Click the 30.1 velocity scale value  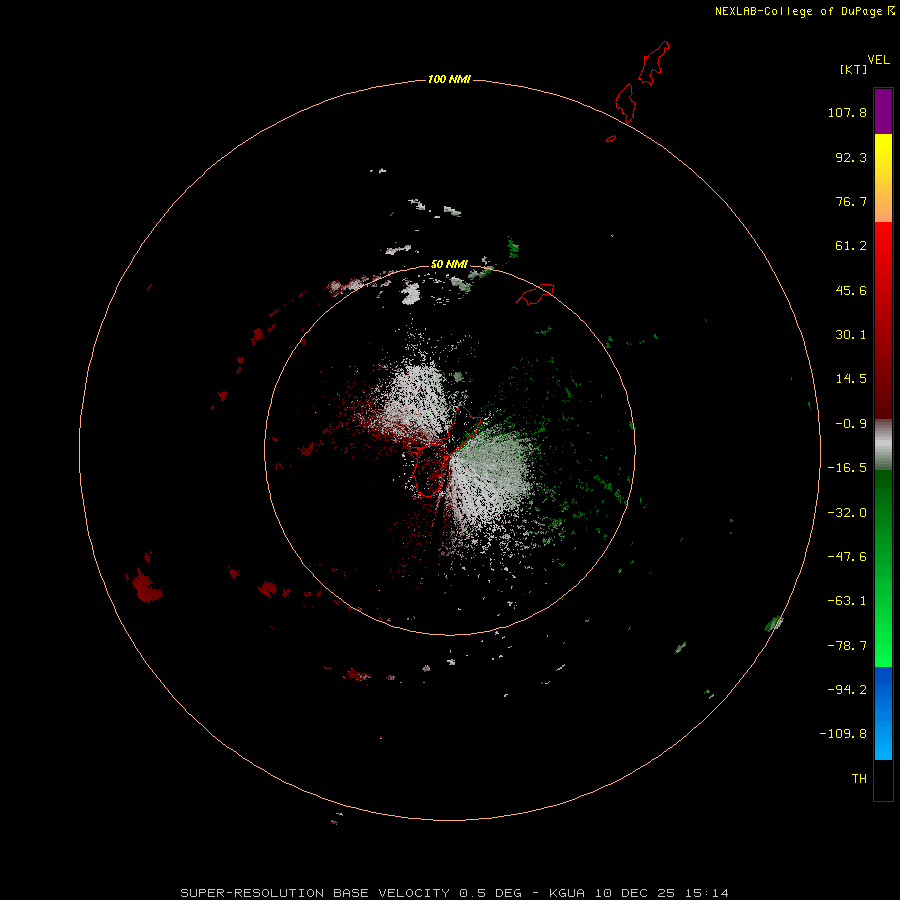(x=851, y=335)
